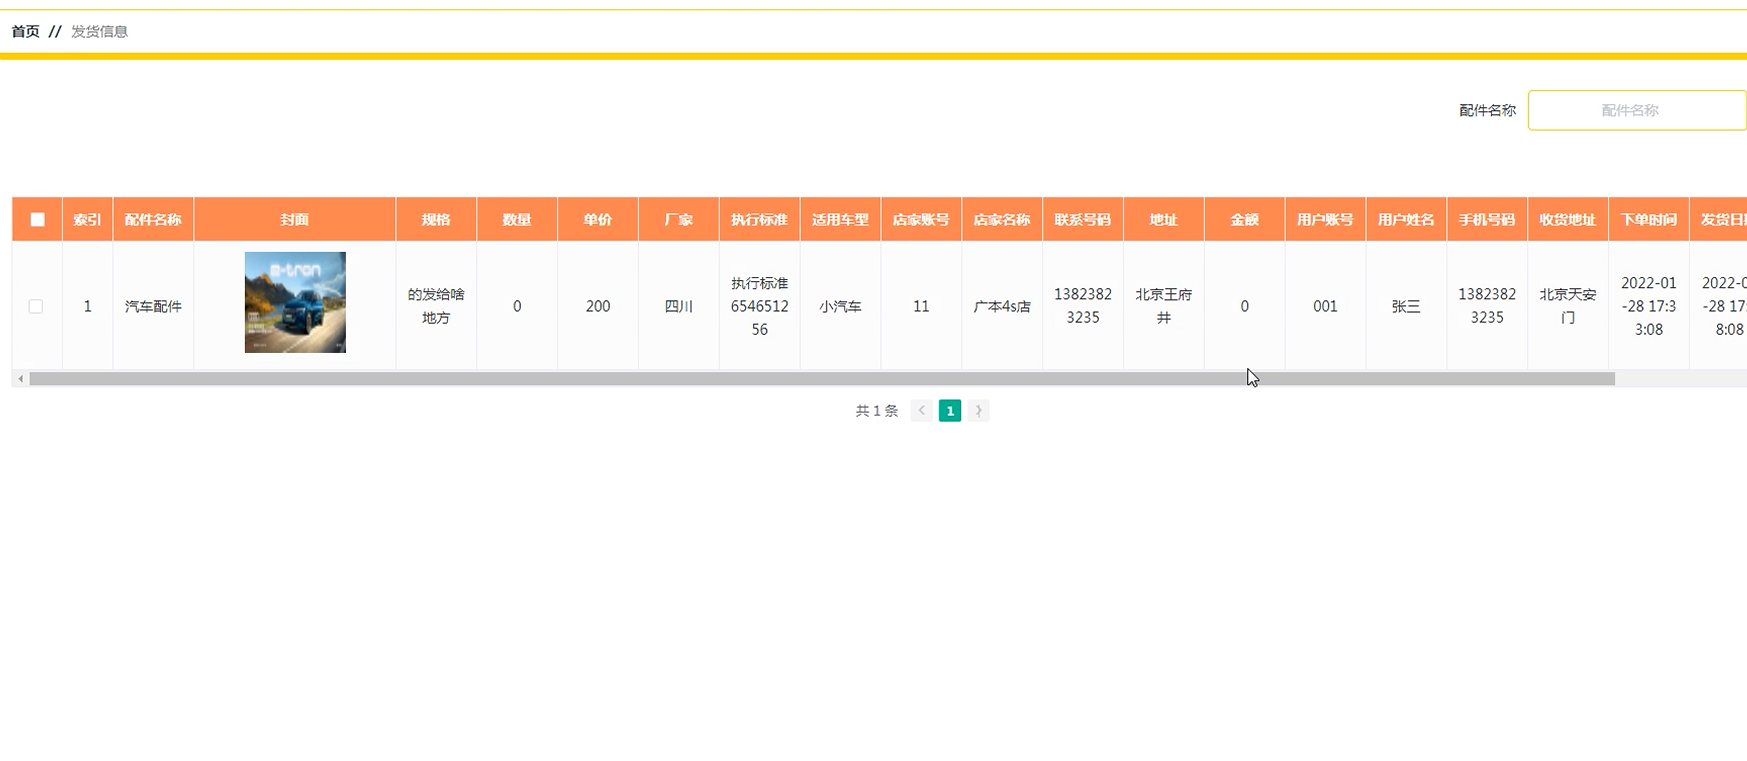Click the 配件名称 column header
This screenshot has height=761, width=1747.
(x=153, y=220)
